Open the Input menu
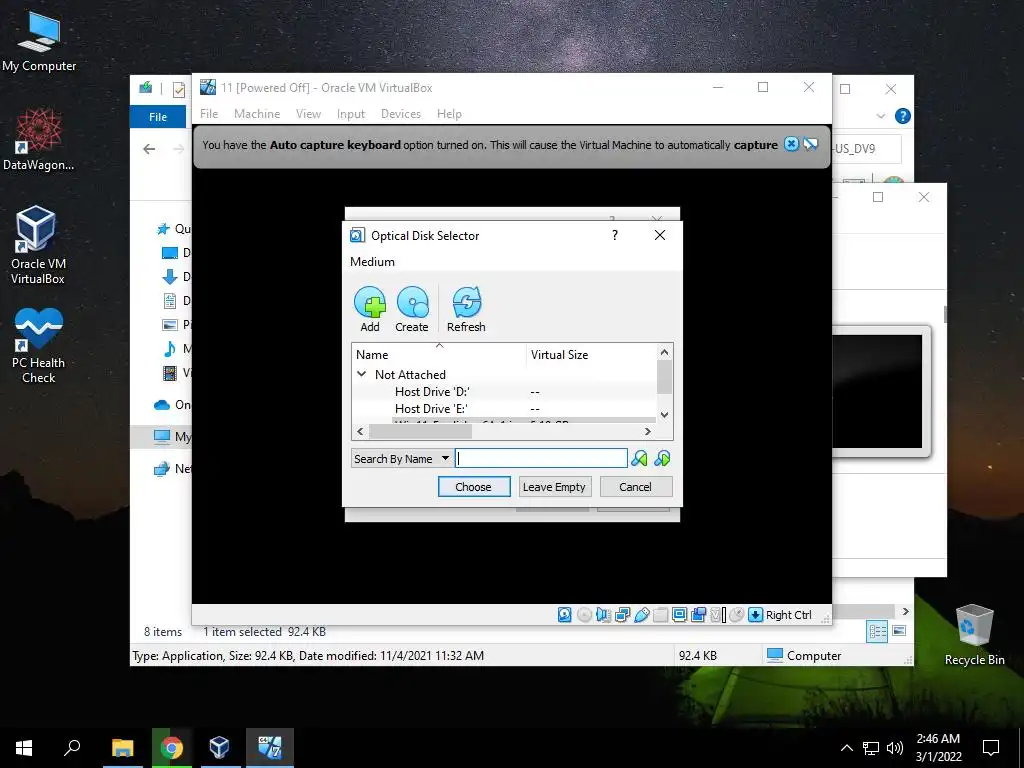Screen dimensions: 1024x768 [351, 114]
